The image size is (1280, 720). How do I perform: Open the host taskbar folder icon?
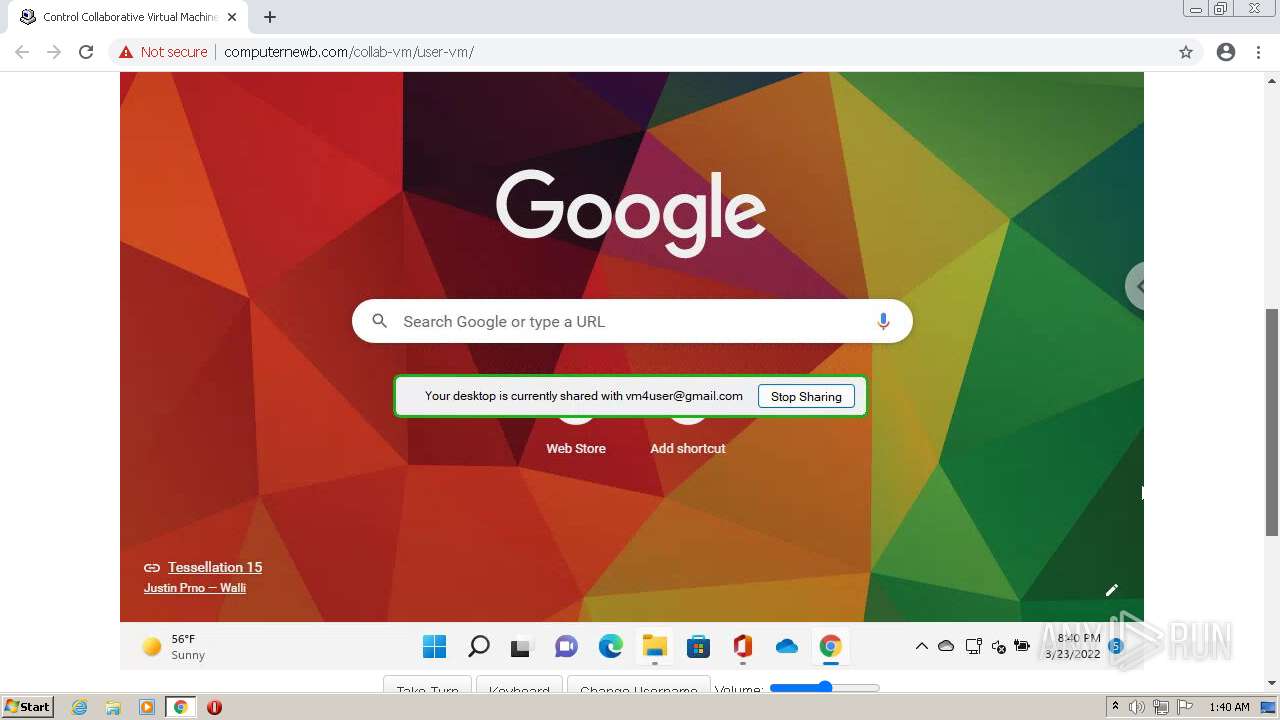click(113, 707)
